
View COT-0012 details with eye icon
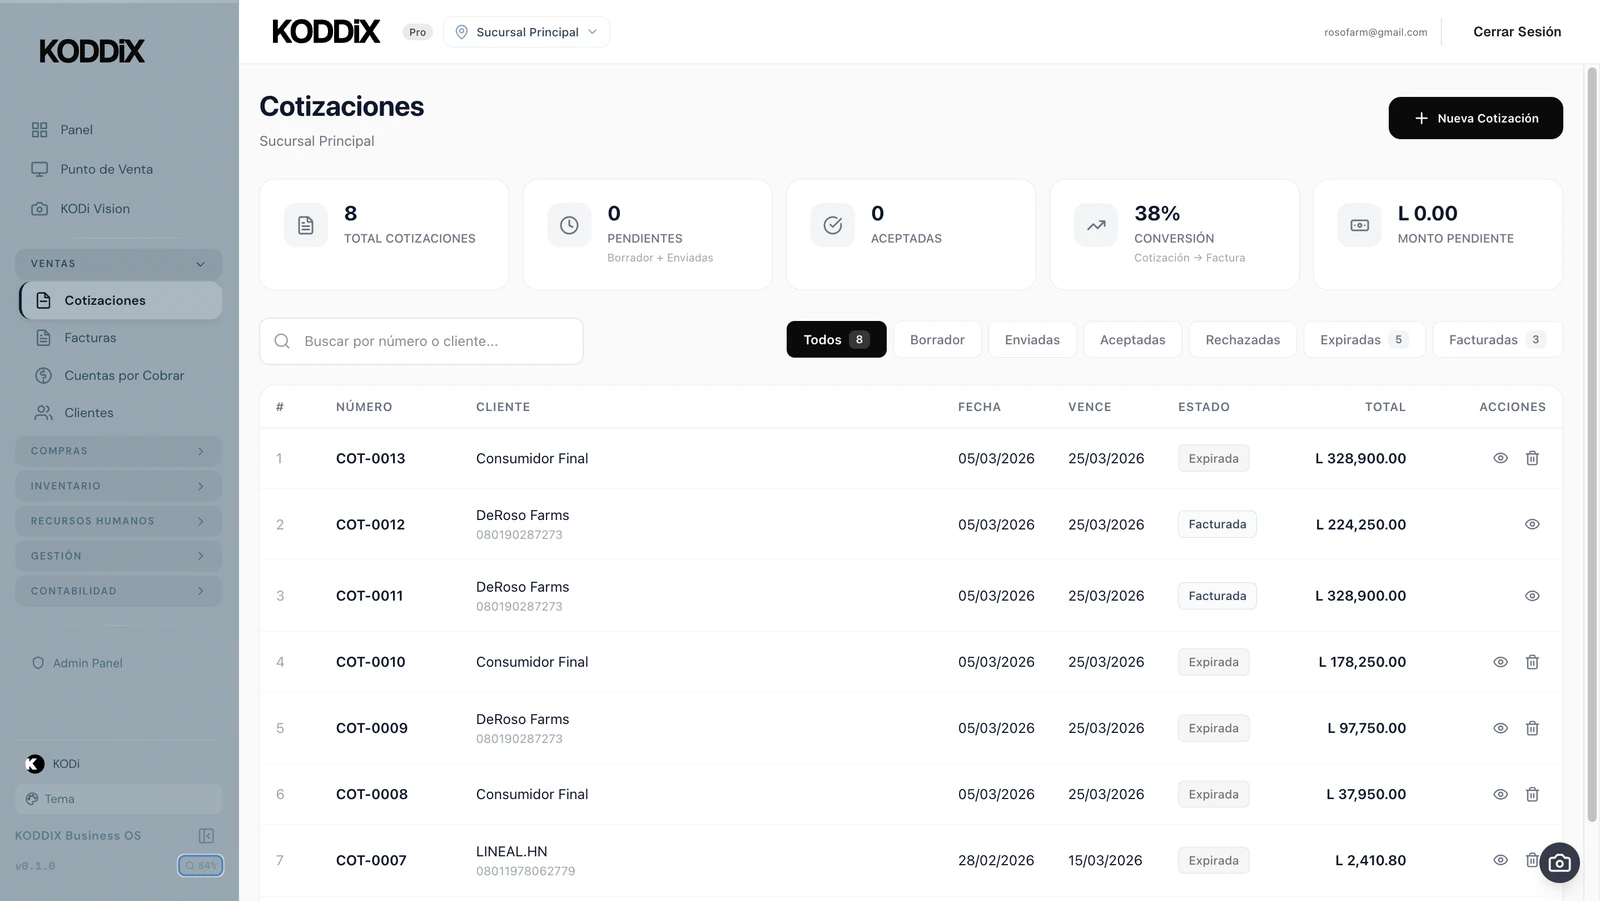pos(1532,524)
